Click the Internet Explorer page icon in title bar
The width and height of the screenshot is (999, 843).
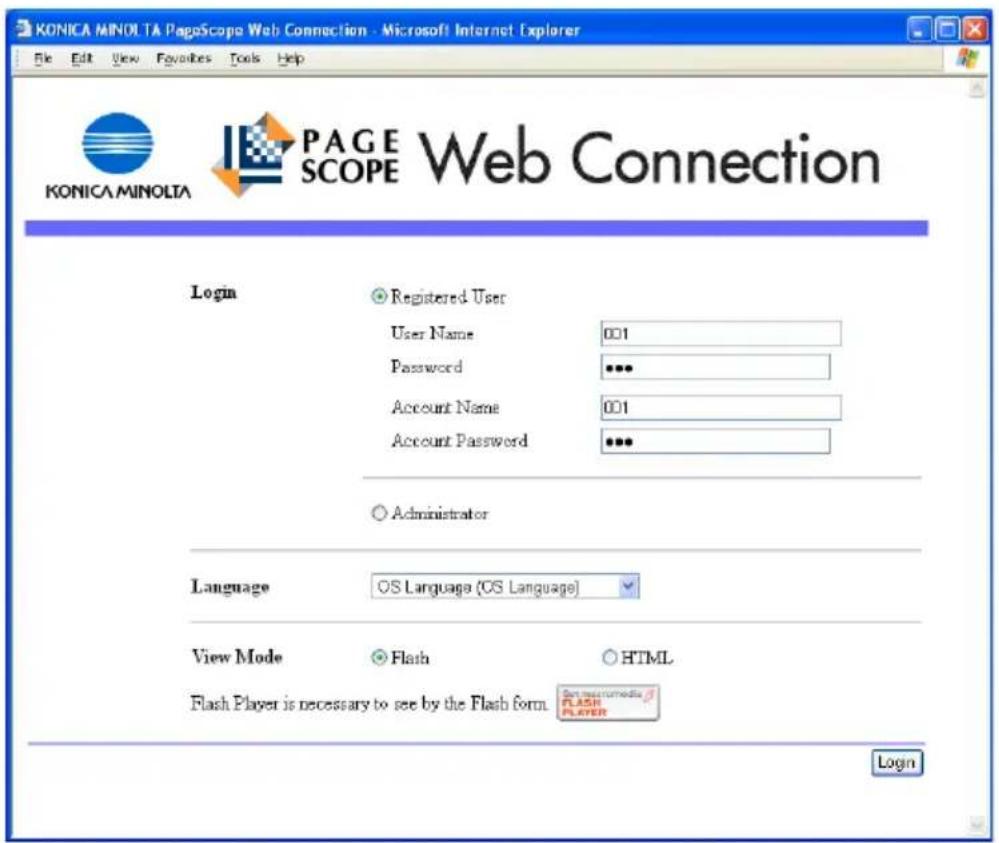[x=24, y=29]
